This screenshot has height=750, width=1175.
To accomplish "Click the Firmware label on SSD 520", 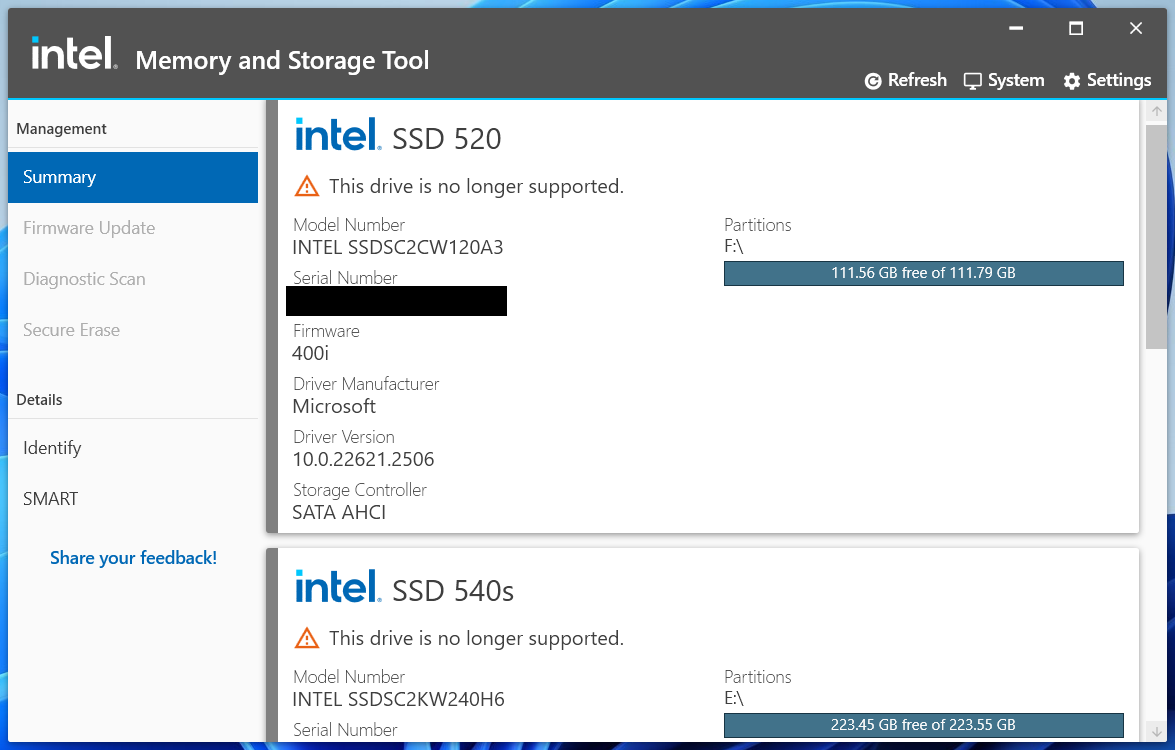I will coord(326,331).
